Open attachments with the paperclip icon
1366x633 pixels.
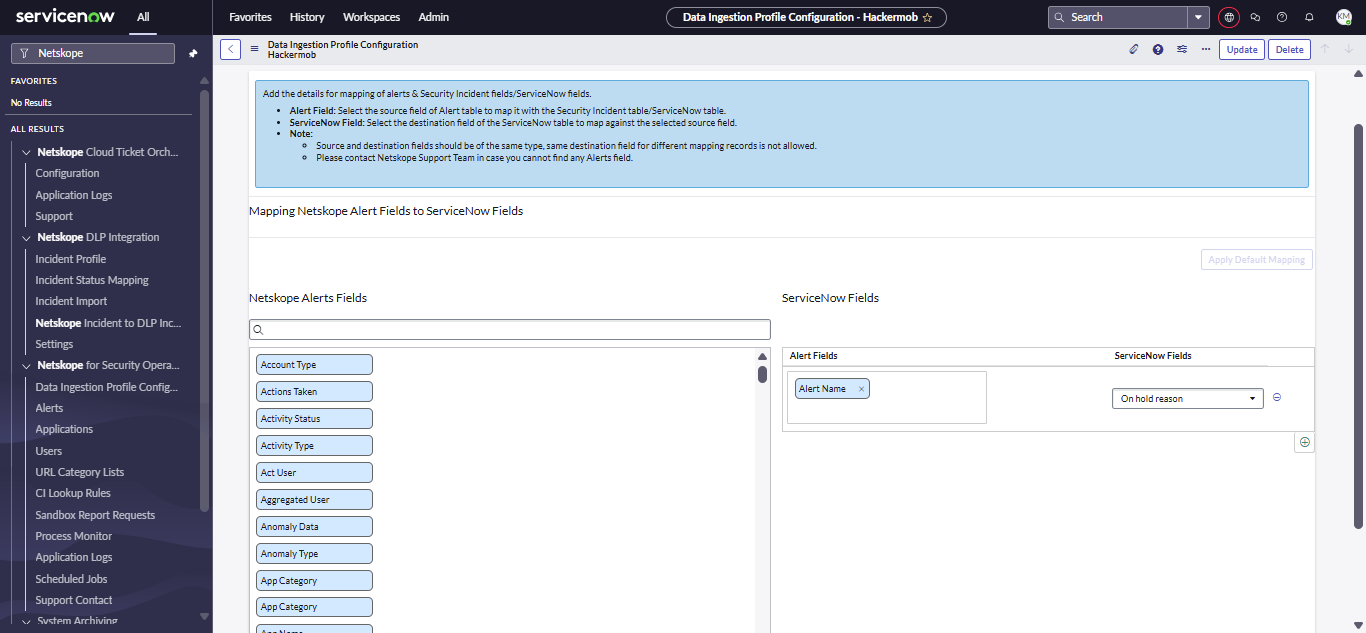pyautogui.click(x=1134, y=49)
